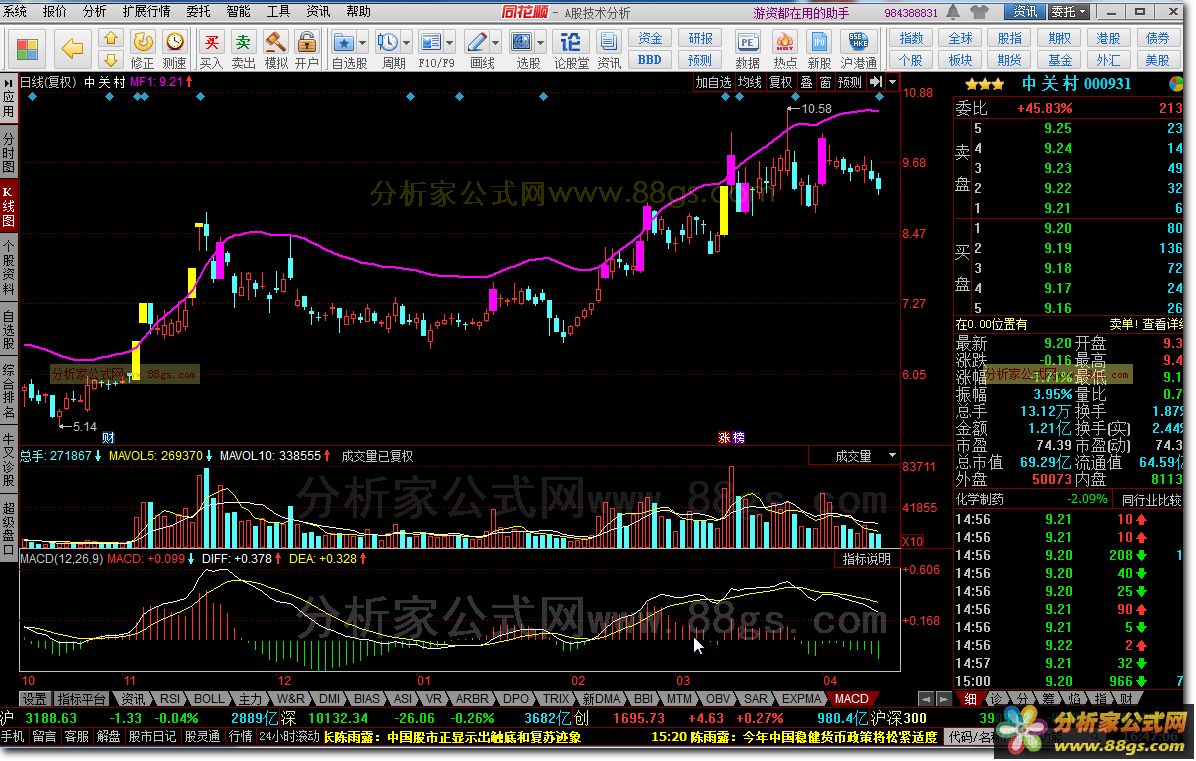Click the 修正 refresh icon
This screenshot has height=761, width=1196.
coord(143,42)
